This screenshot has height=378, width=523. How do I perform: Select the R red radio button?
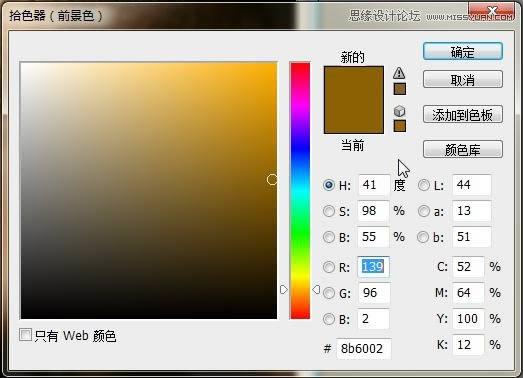(x=329, y=267)
